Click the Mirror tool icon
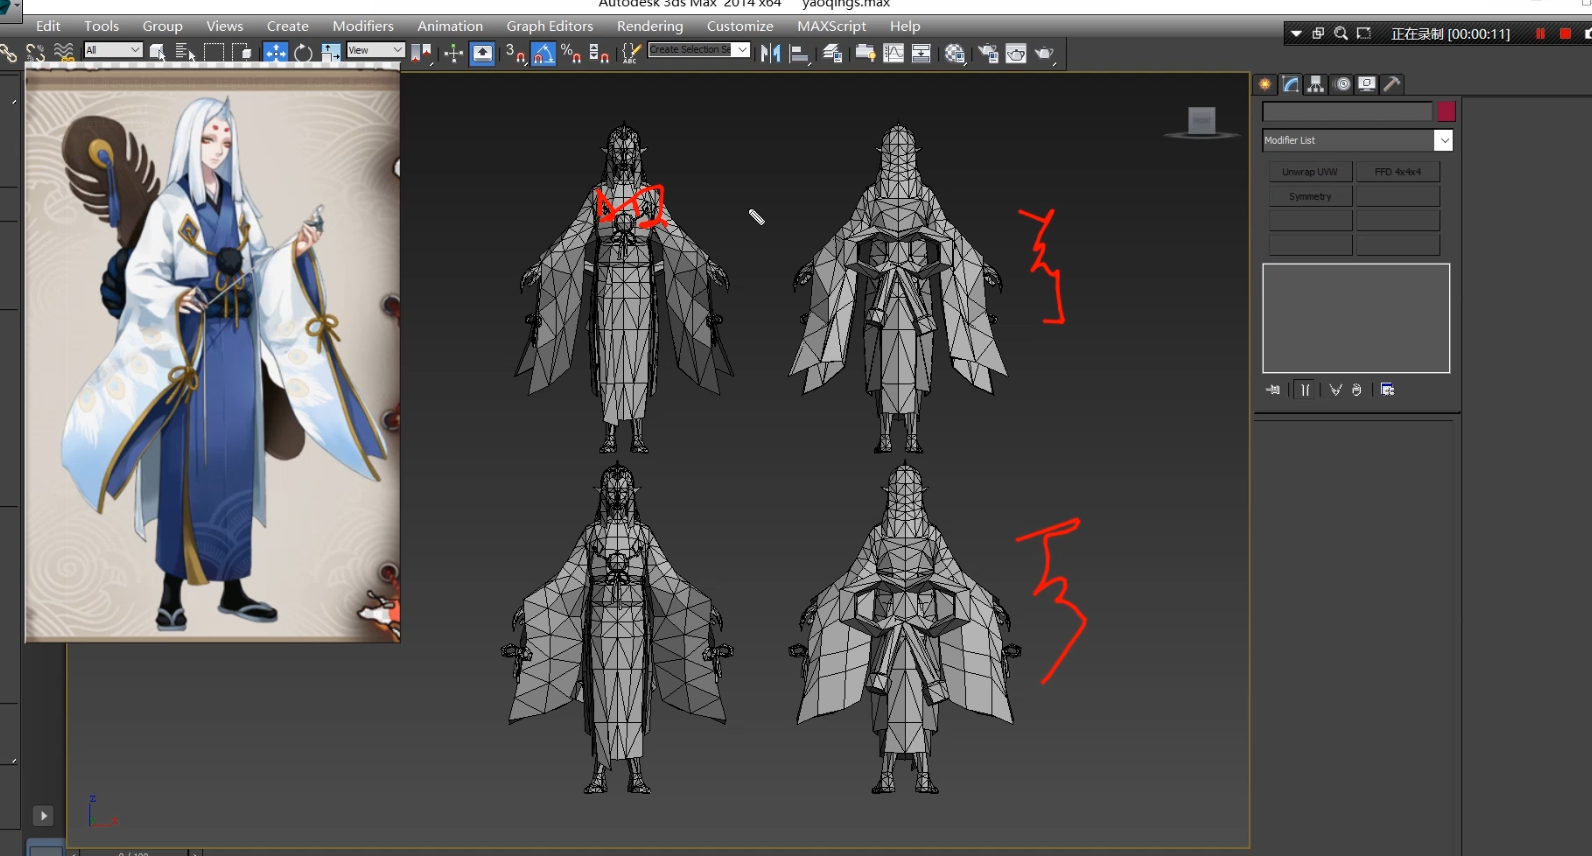The height and width of the screenshot is (856, 1592). click(x=770, y=53)
